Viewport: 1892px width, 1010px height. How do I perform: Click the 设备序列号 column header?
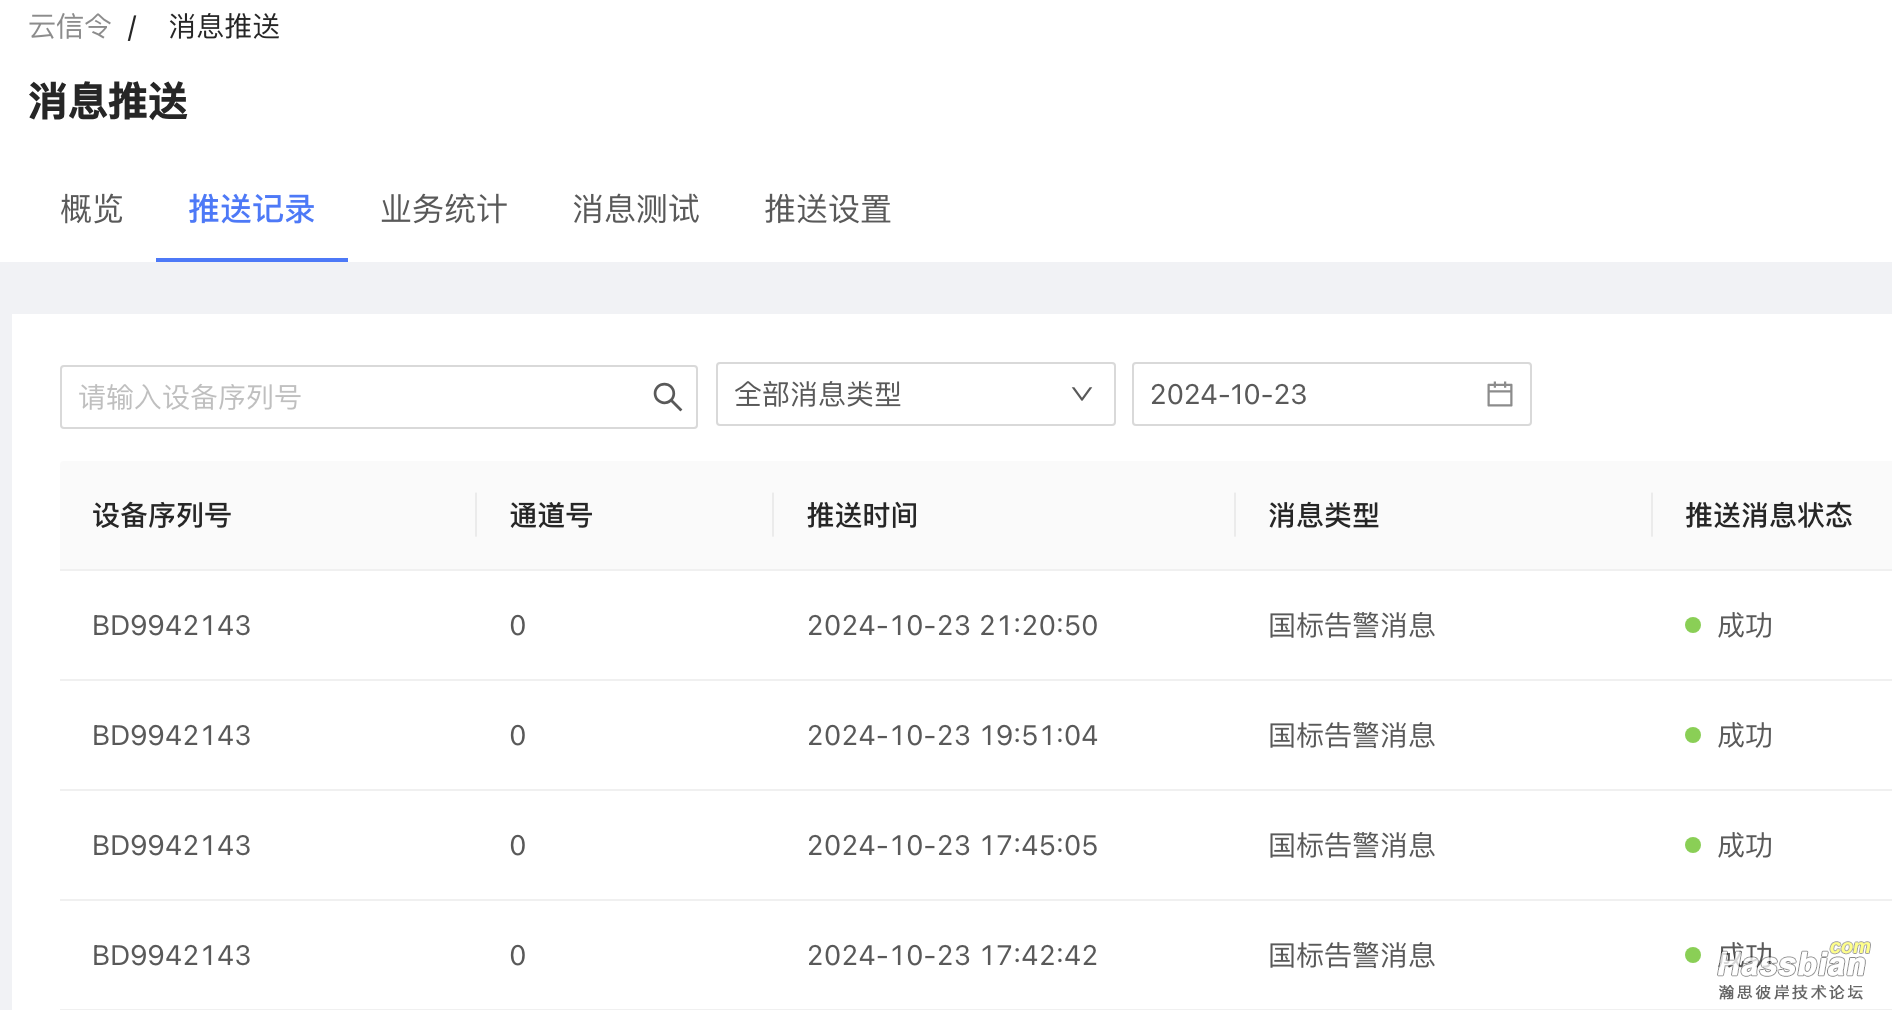[x=162, y=515]
